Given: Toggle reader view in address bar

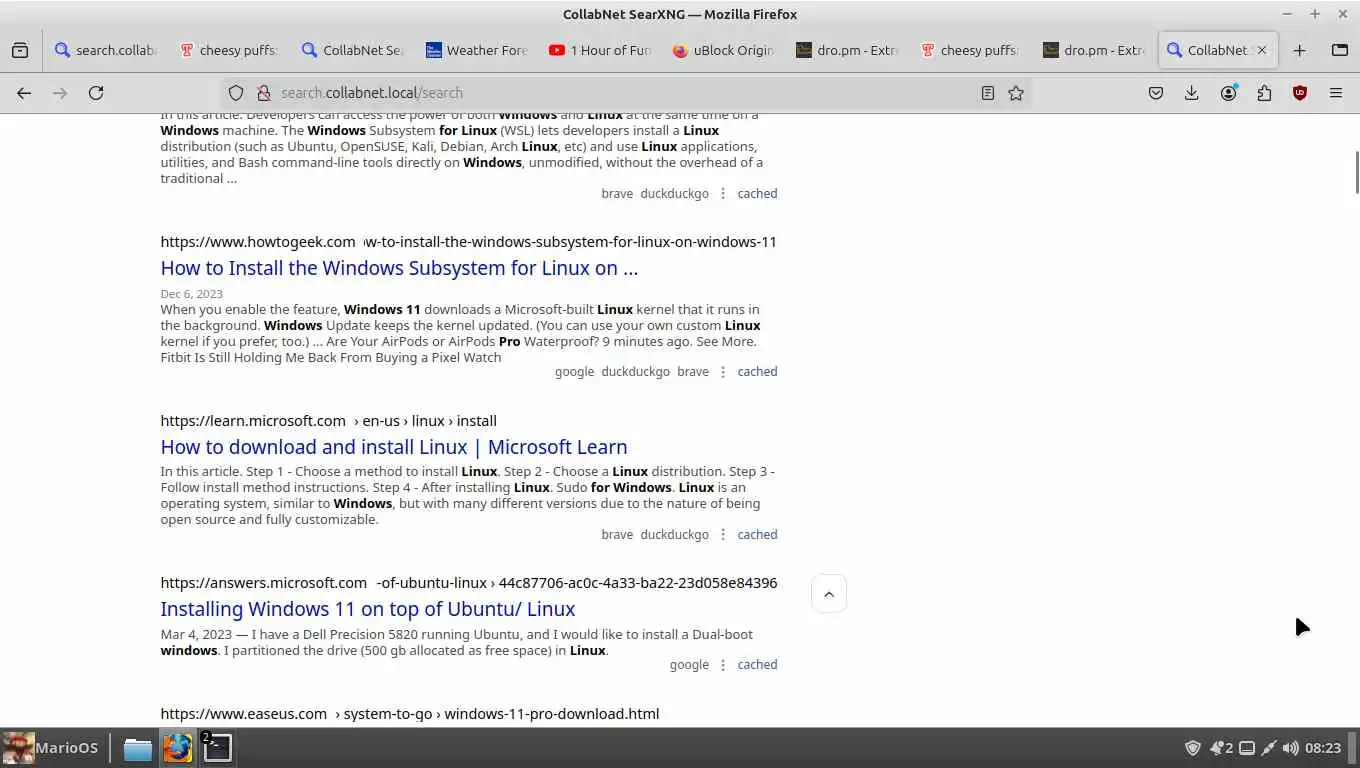Looking at the screenshot, I should [x=987, y=93].
